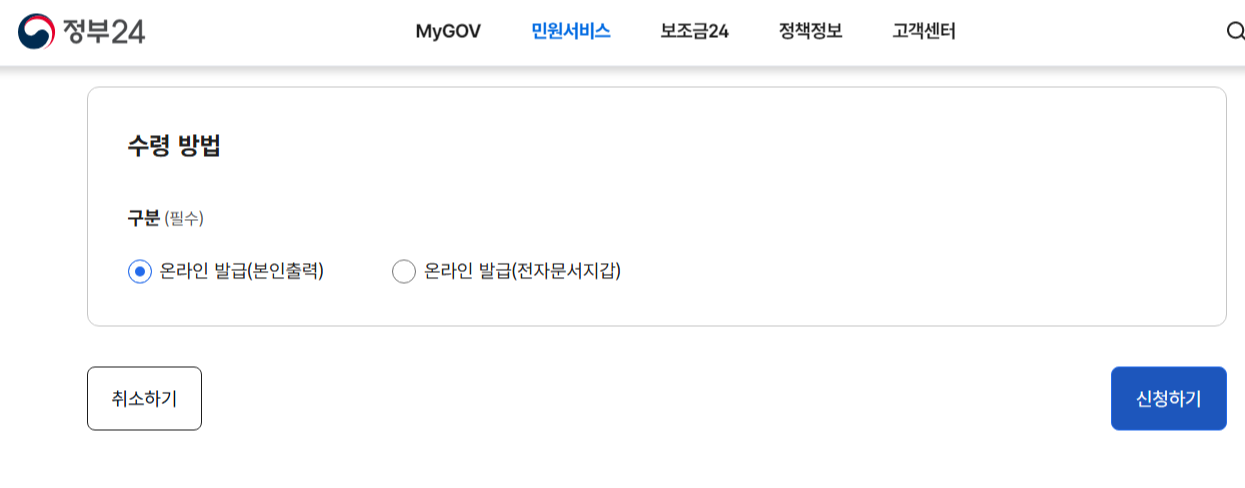Click the 정부24 taegeuk emblem logo
The height and width of the screenshot is (488, 1245).
pyautogui.click(x=36, y=31)
